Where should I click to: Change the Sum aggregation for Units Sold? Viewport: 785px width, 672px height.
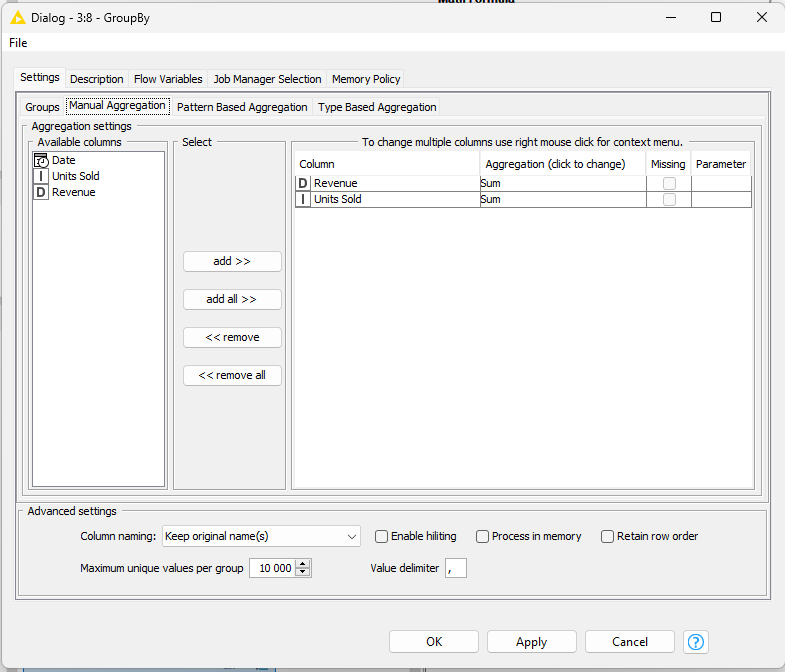pyautogui.click(x=561, y=199)
